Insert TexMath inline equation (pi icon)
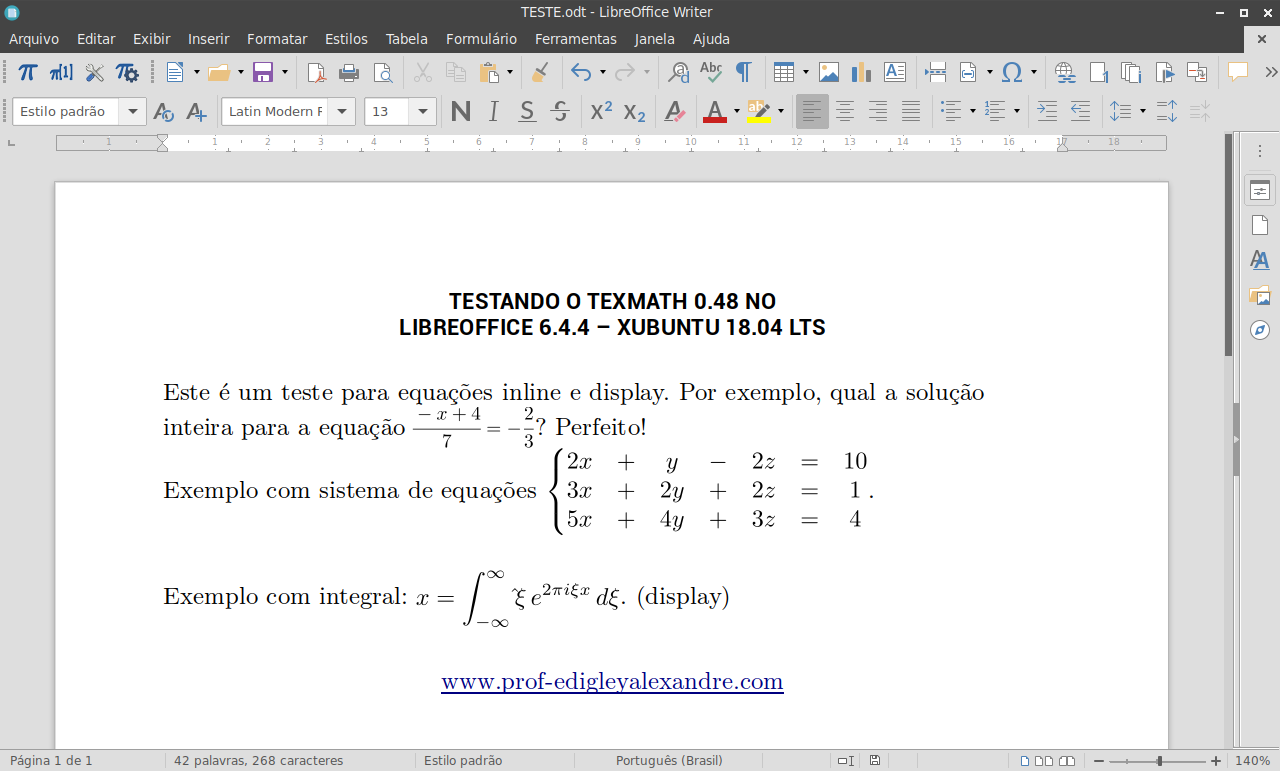The width and height of the screenshot is (1280, 771). click(x=28, y=72)
